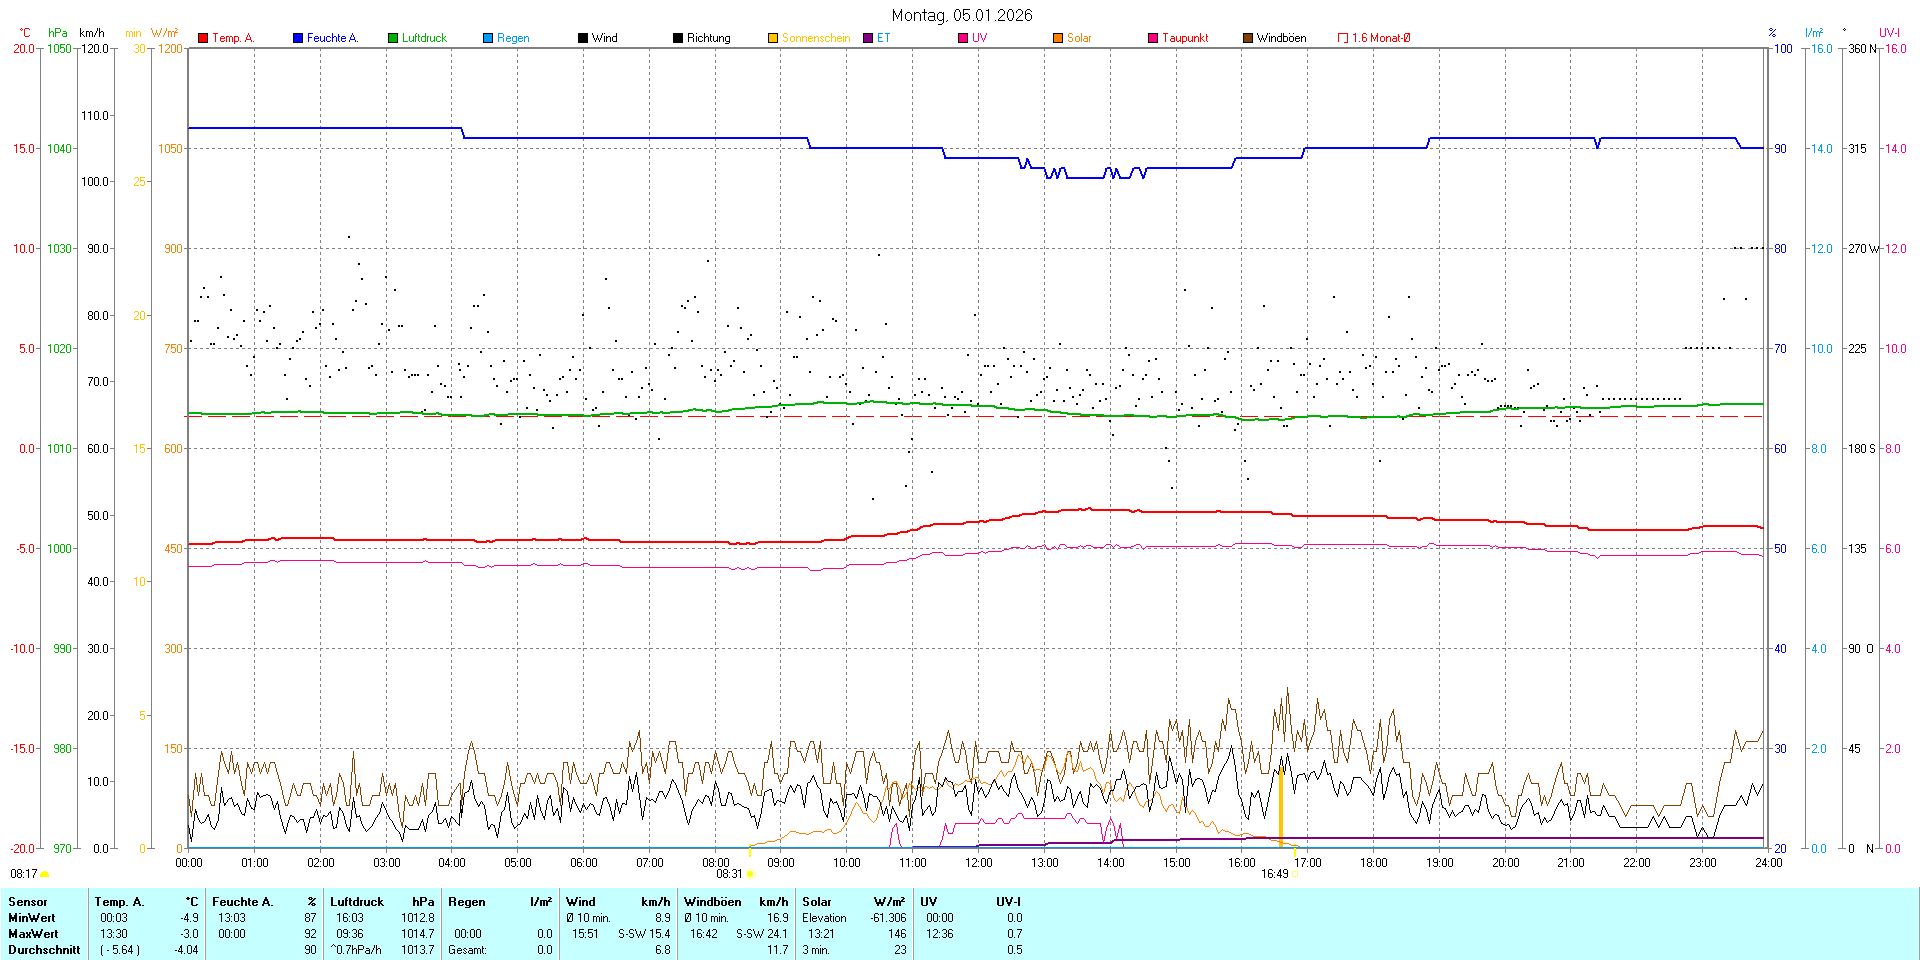Click the sun icon beside 08:17
1920x960 pixels.
[44, 874]
